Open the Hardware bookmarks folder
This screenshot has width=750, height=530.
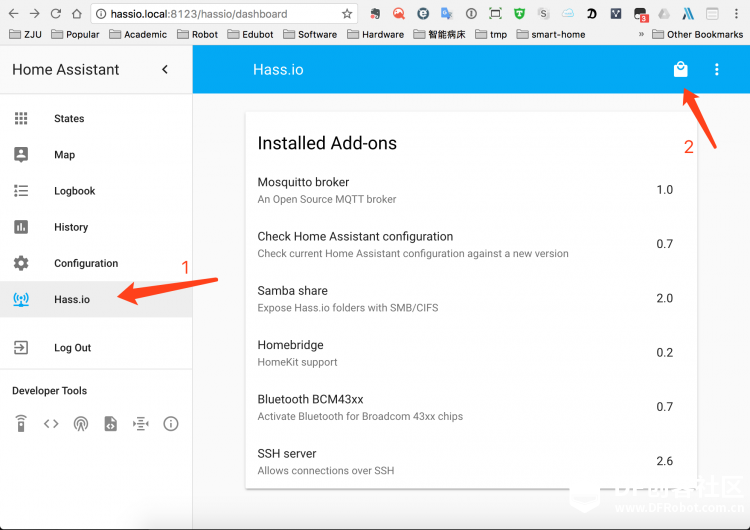click(x=375, y=34)
